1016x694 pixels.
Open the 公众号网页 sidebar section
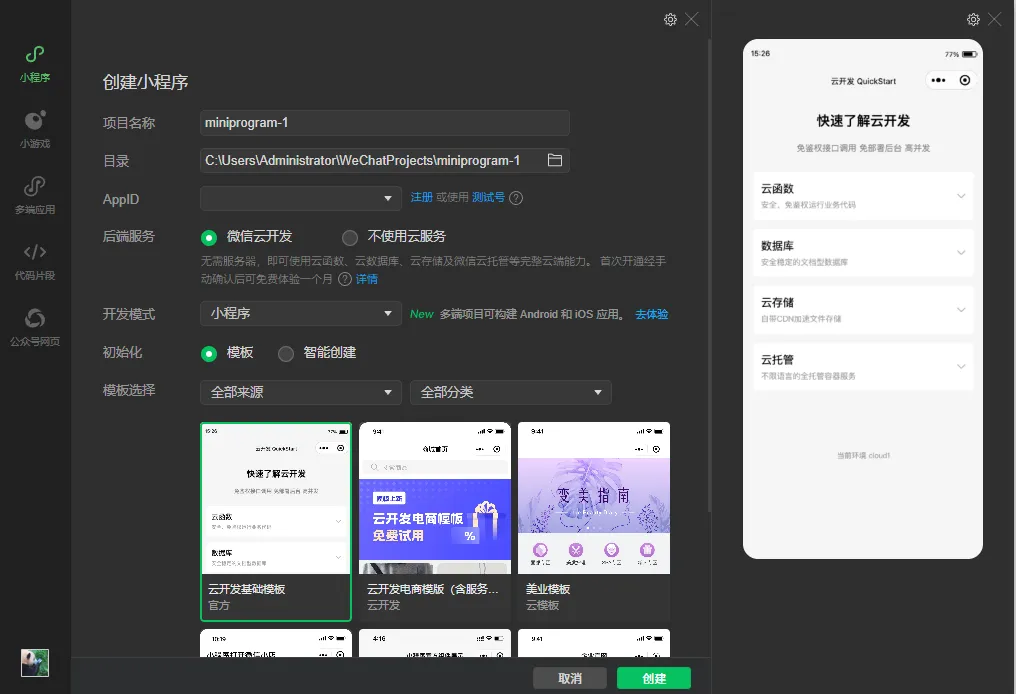coord(35,328)
